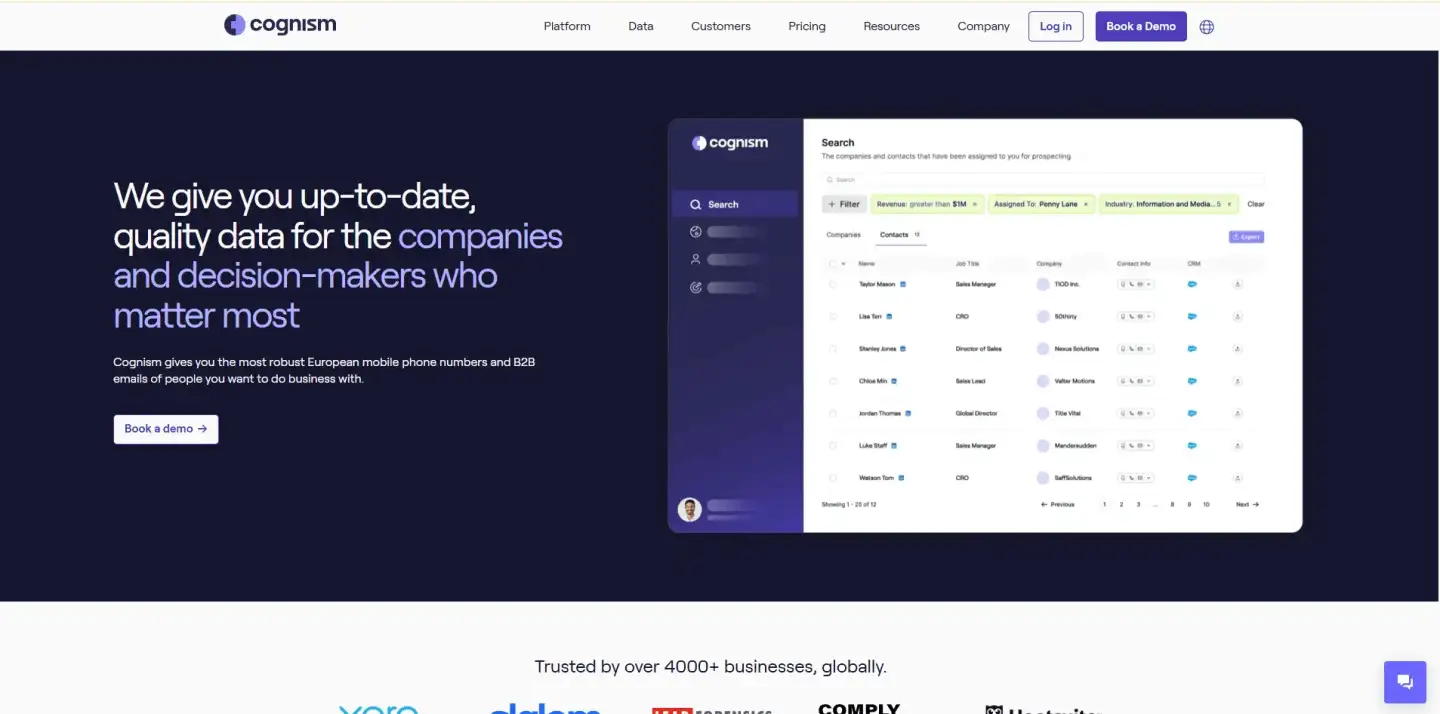Click the Log in button
This screenshot has width=1440, height=714.
[x=1056, y=26]
